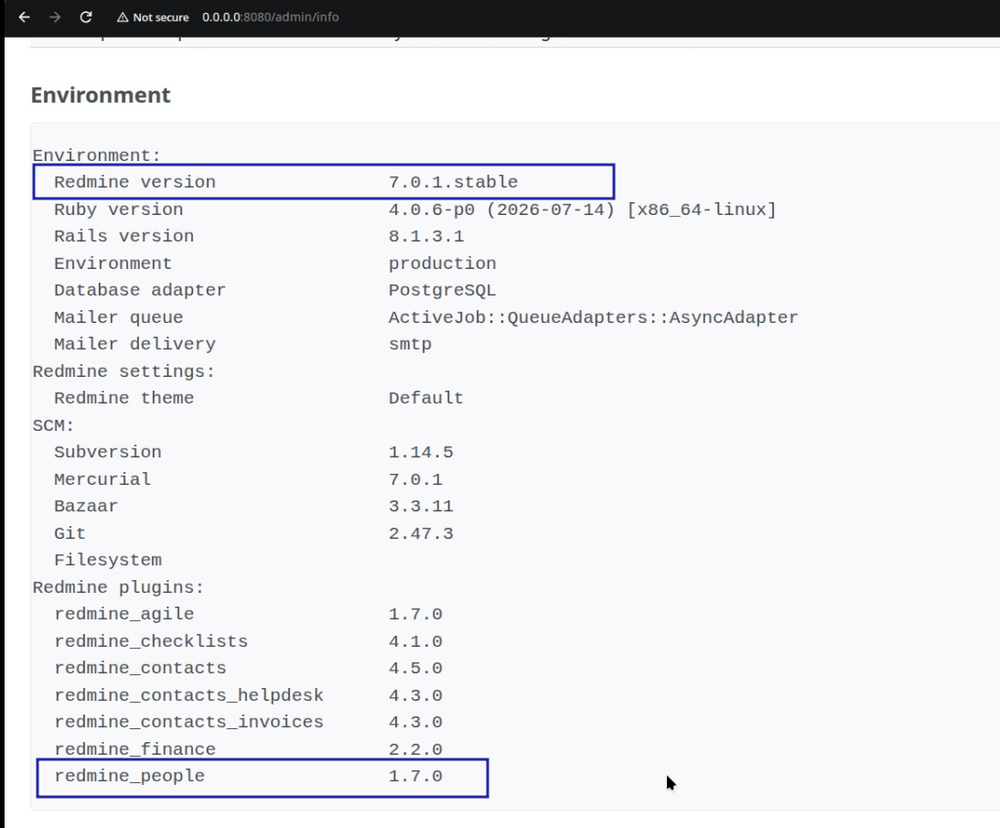Select the redmine_contacts_helpdesk plugin name
The image size is (1000, 828).
tap(188, 696)
